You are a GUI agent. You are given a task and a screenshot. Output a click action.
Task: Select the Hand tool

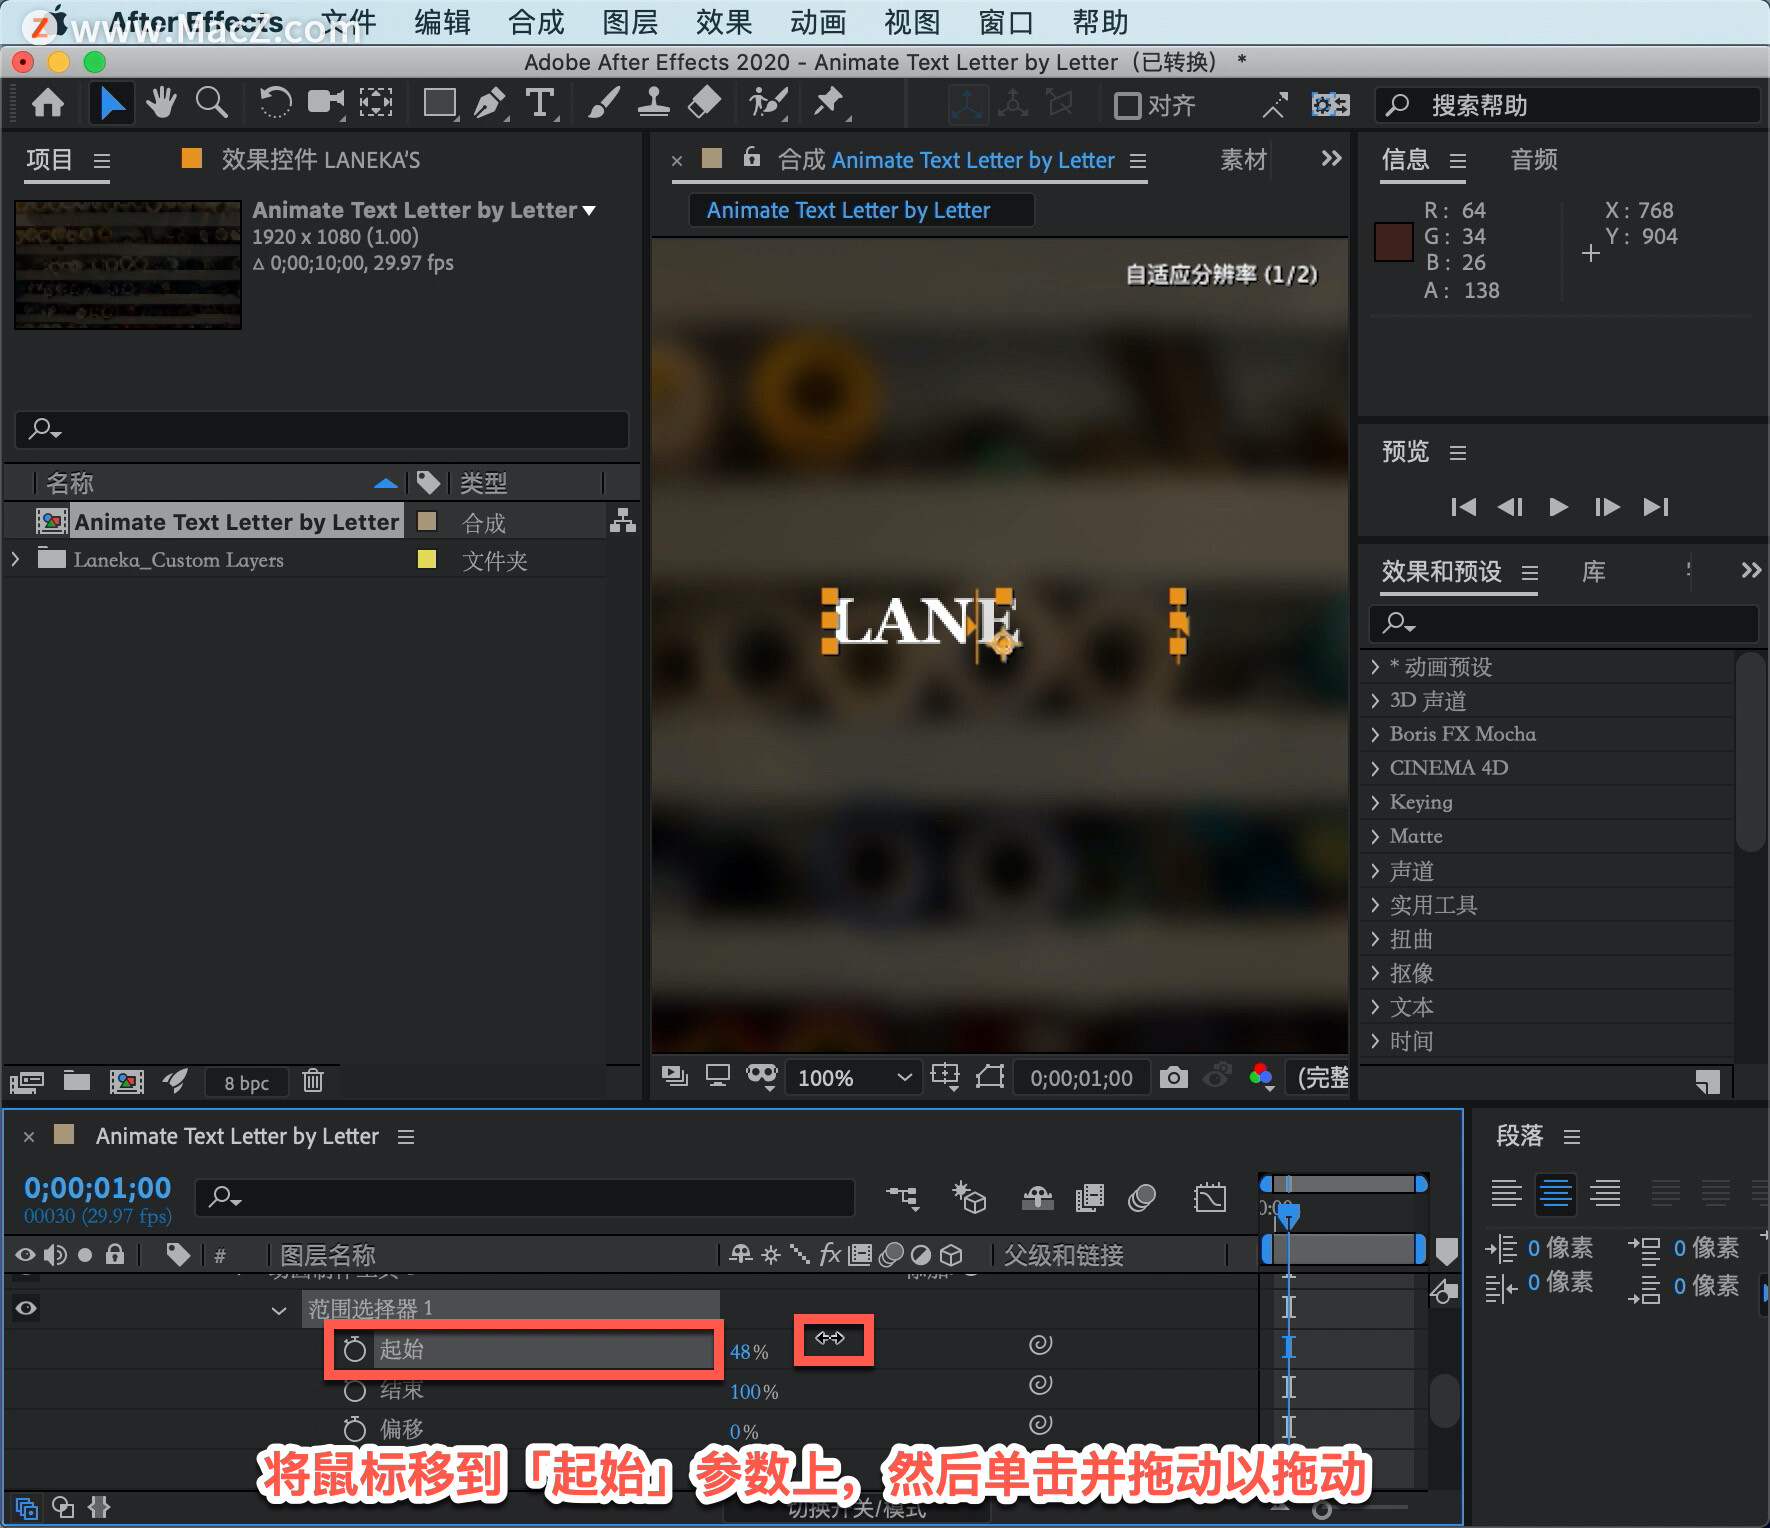click(x=160, y=103)
